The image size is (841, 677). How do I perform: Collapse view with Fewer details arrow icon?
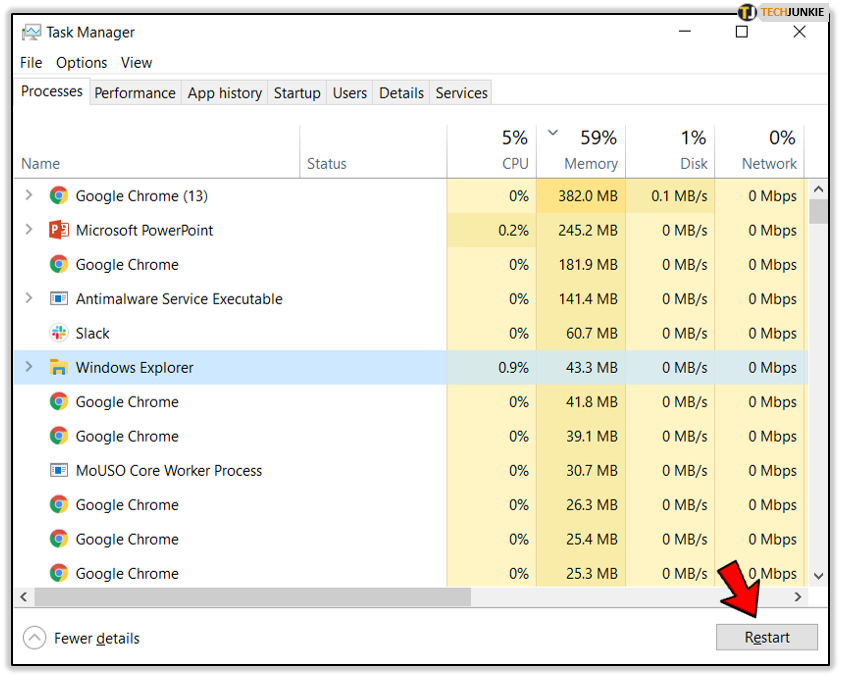(34, 638)
